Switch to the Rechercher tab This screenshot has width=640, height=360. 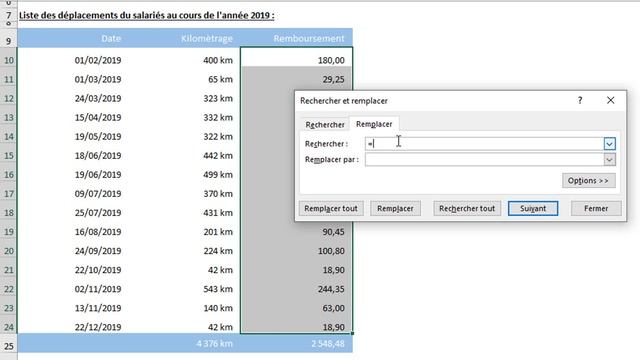tap(325, 124)
